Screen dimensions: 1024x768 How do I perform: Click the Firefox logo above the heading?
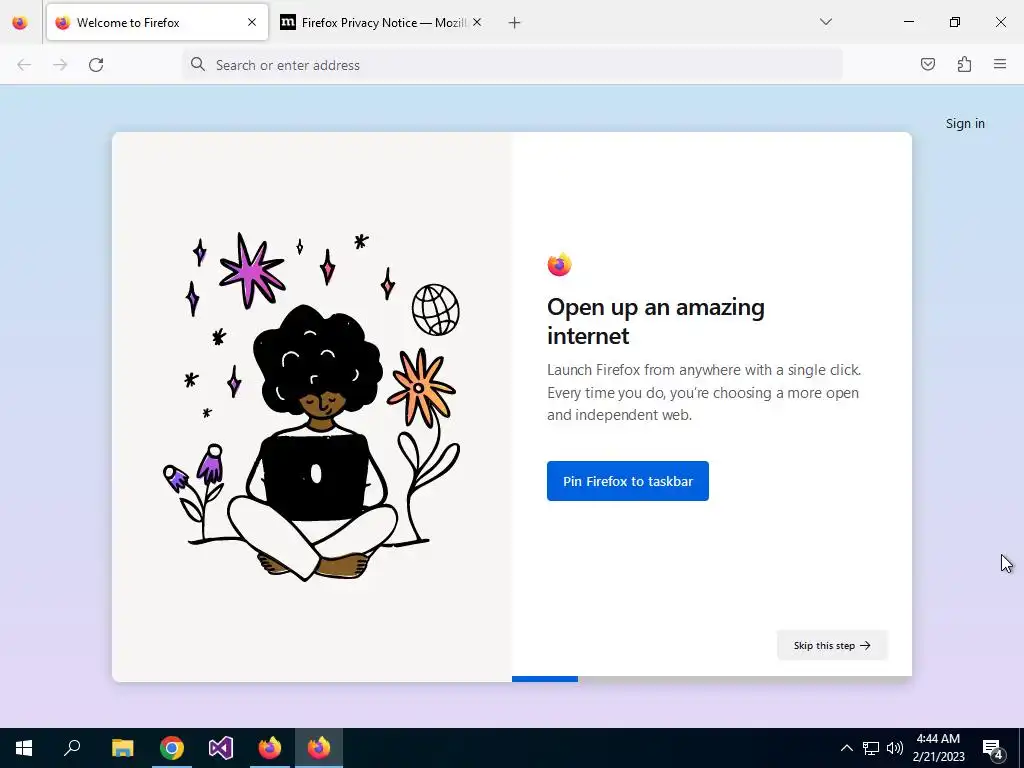[560, 264]
